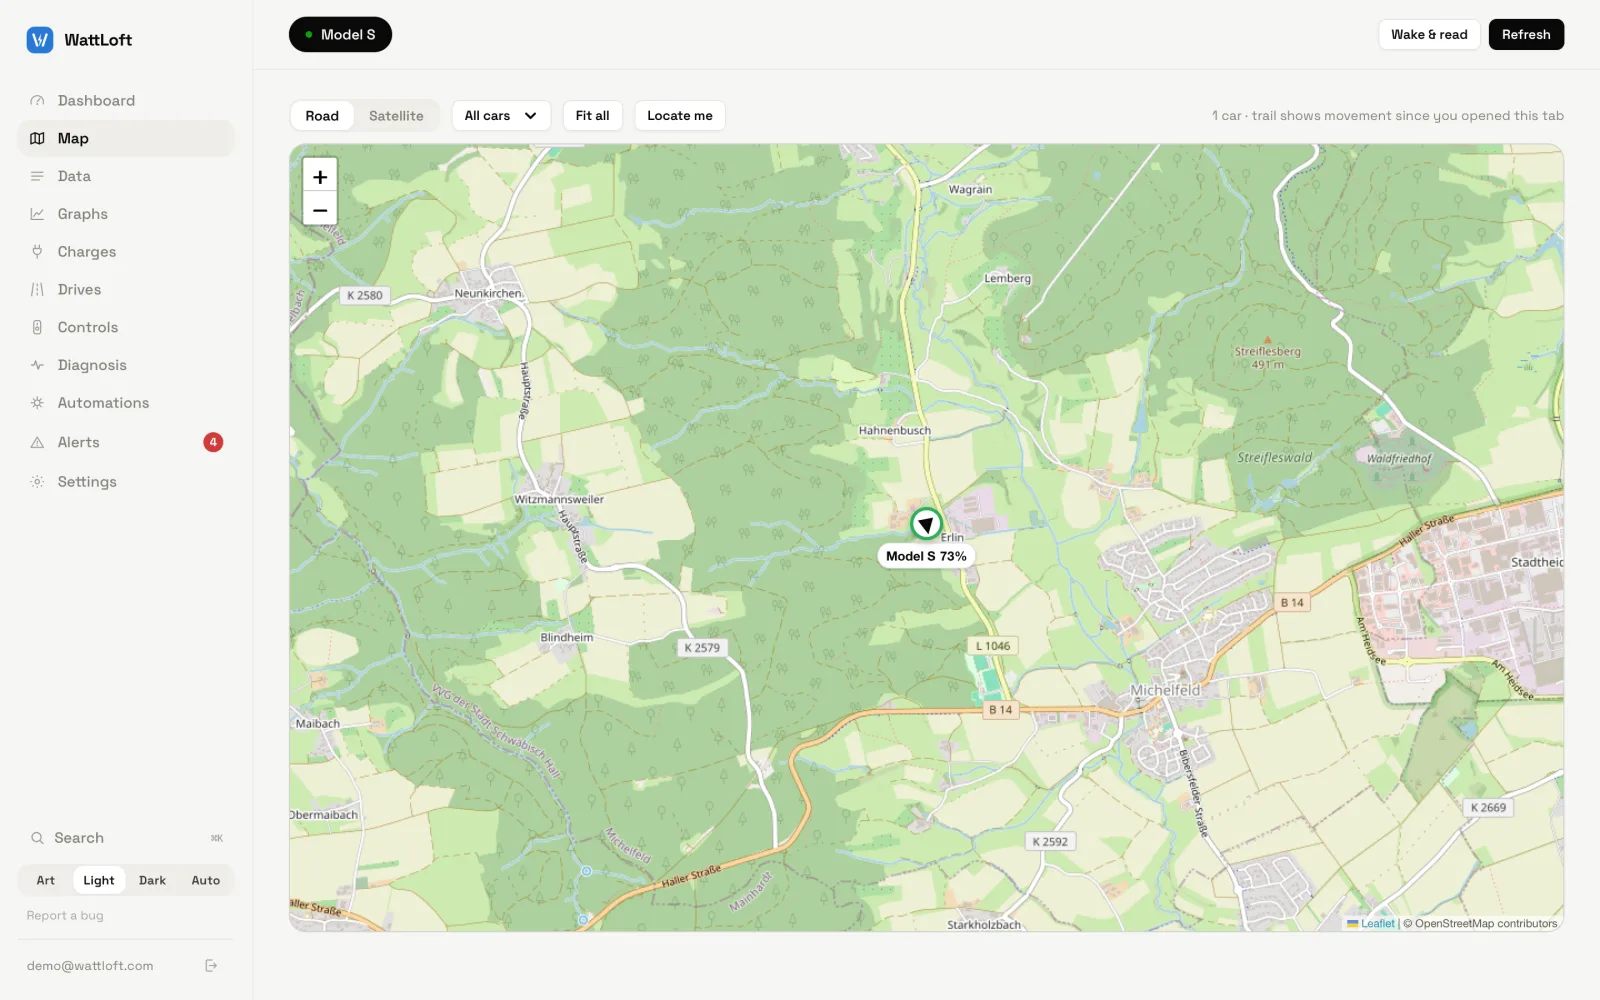Select the Dark theme
Screen dimensions: 1600x1000
point(152,881)
